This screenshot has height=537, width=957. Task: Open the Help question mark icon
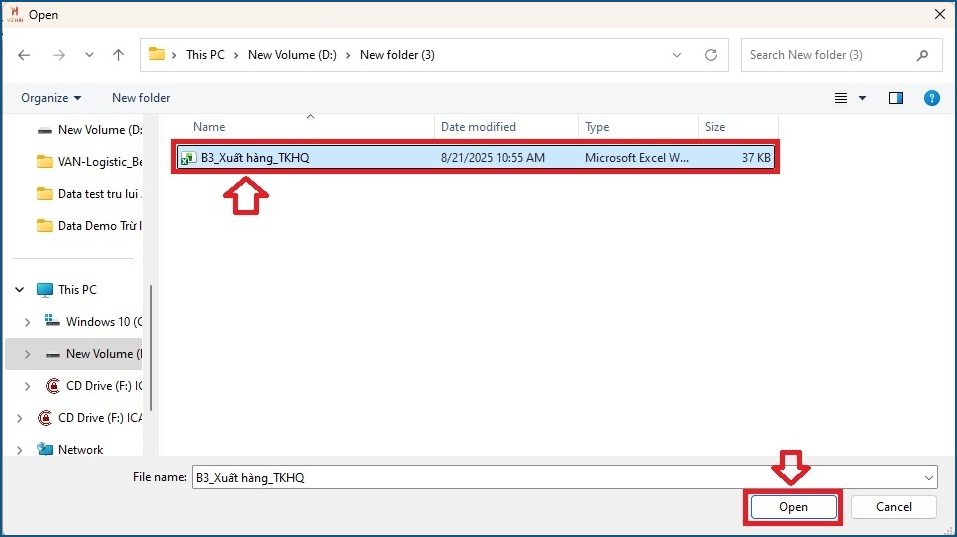(931, 98)
